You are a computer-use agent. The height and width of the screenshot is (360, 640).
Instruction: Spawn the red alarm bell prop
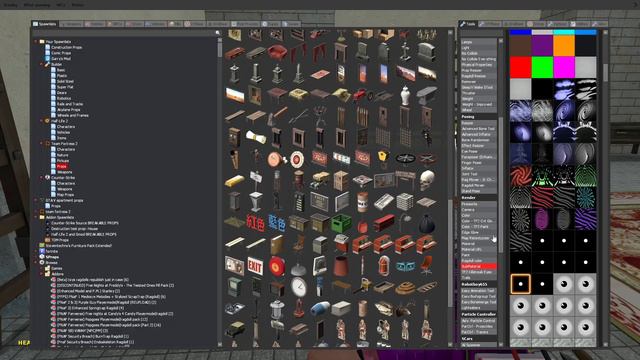277,266
